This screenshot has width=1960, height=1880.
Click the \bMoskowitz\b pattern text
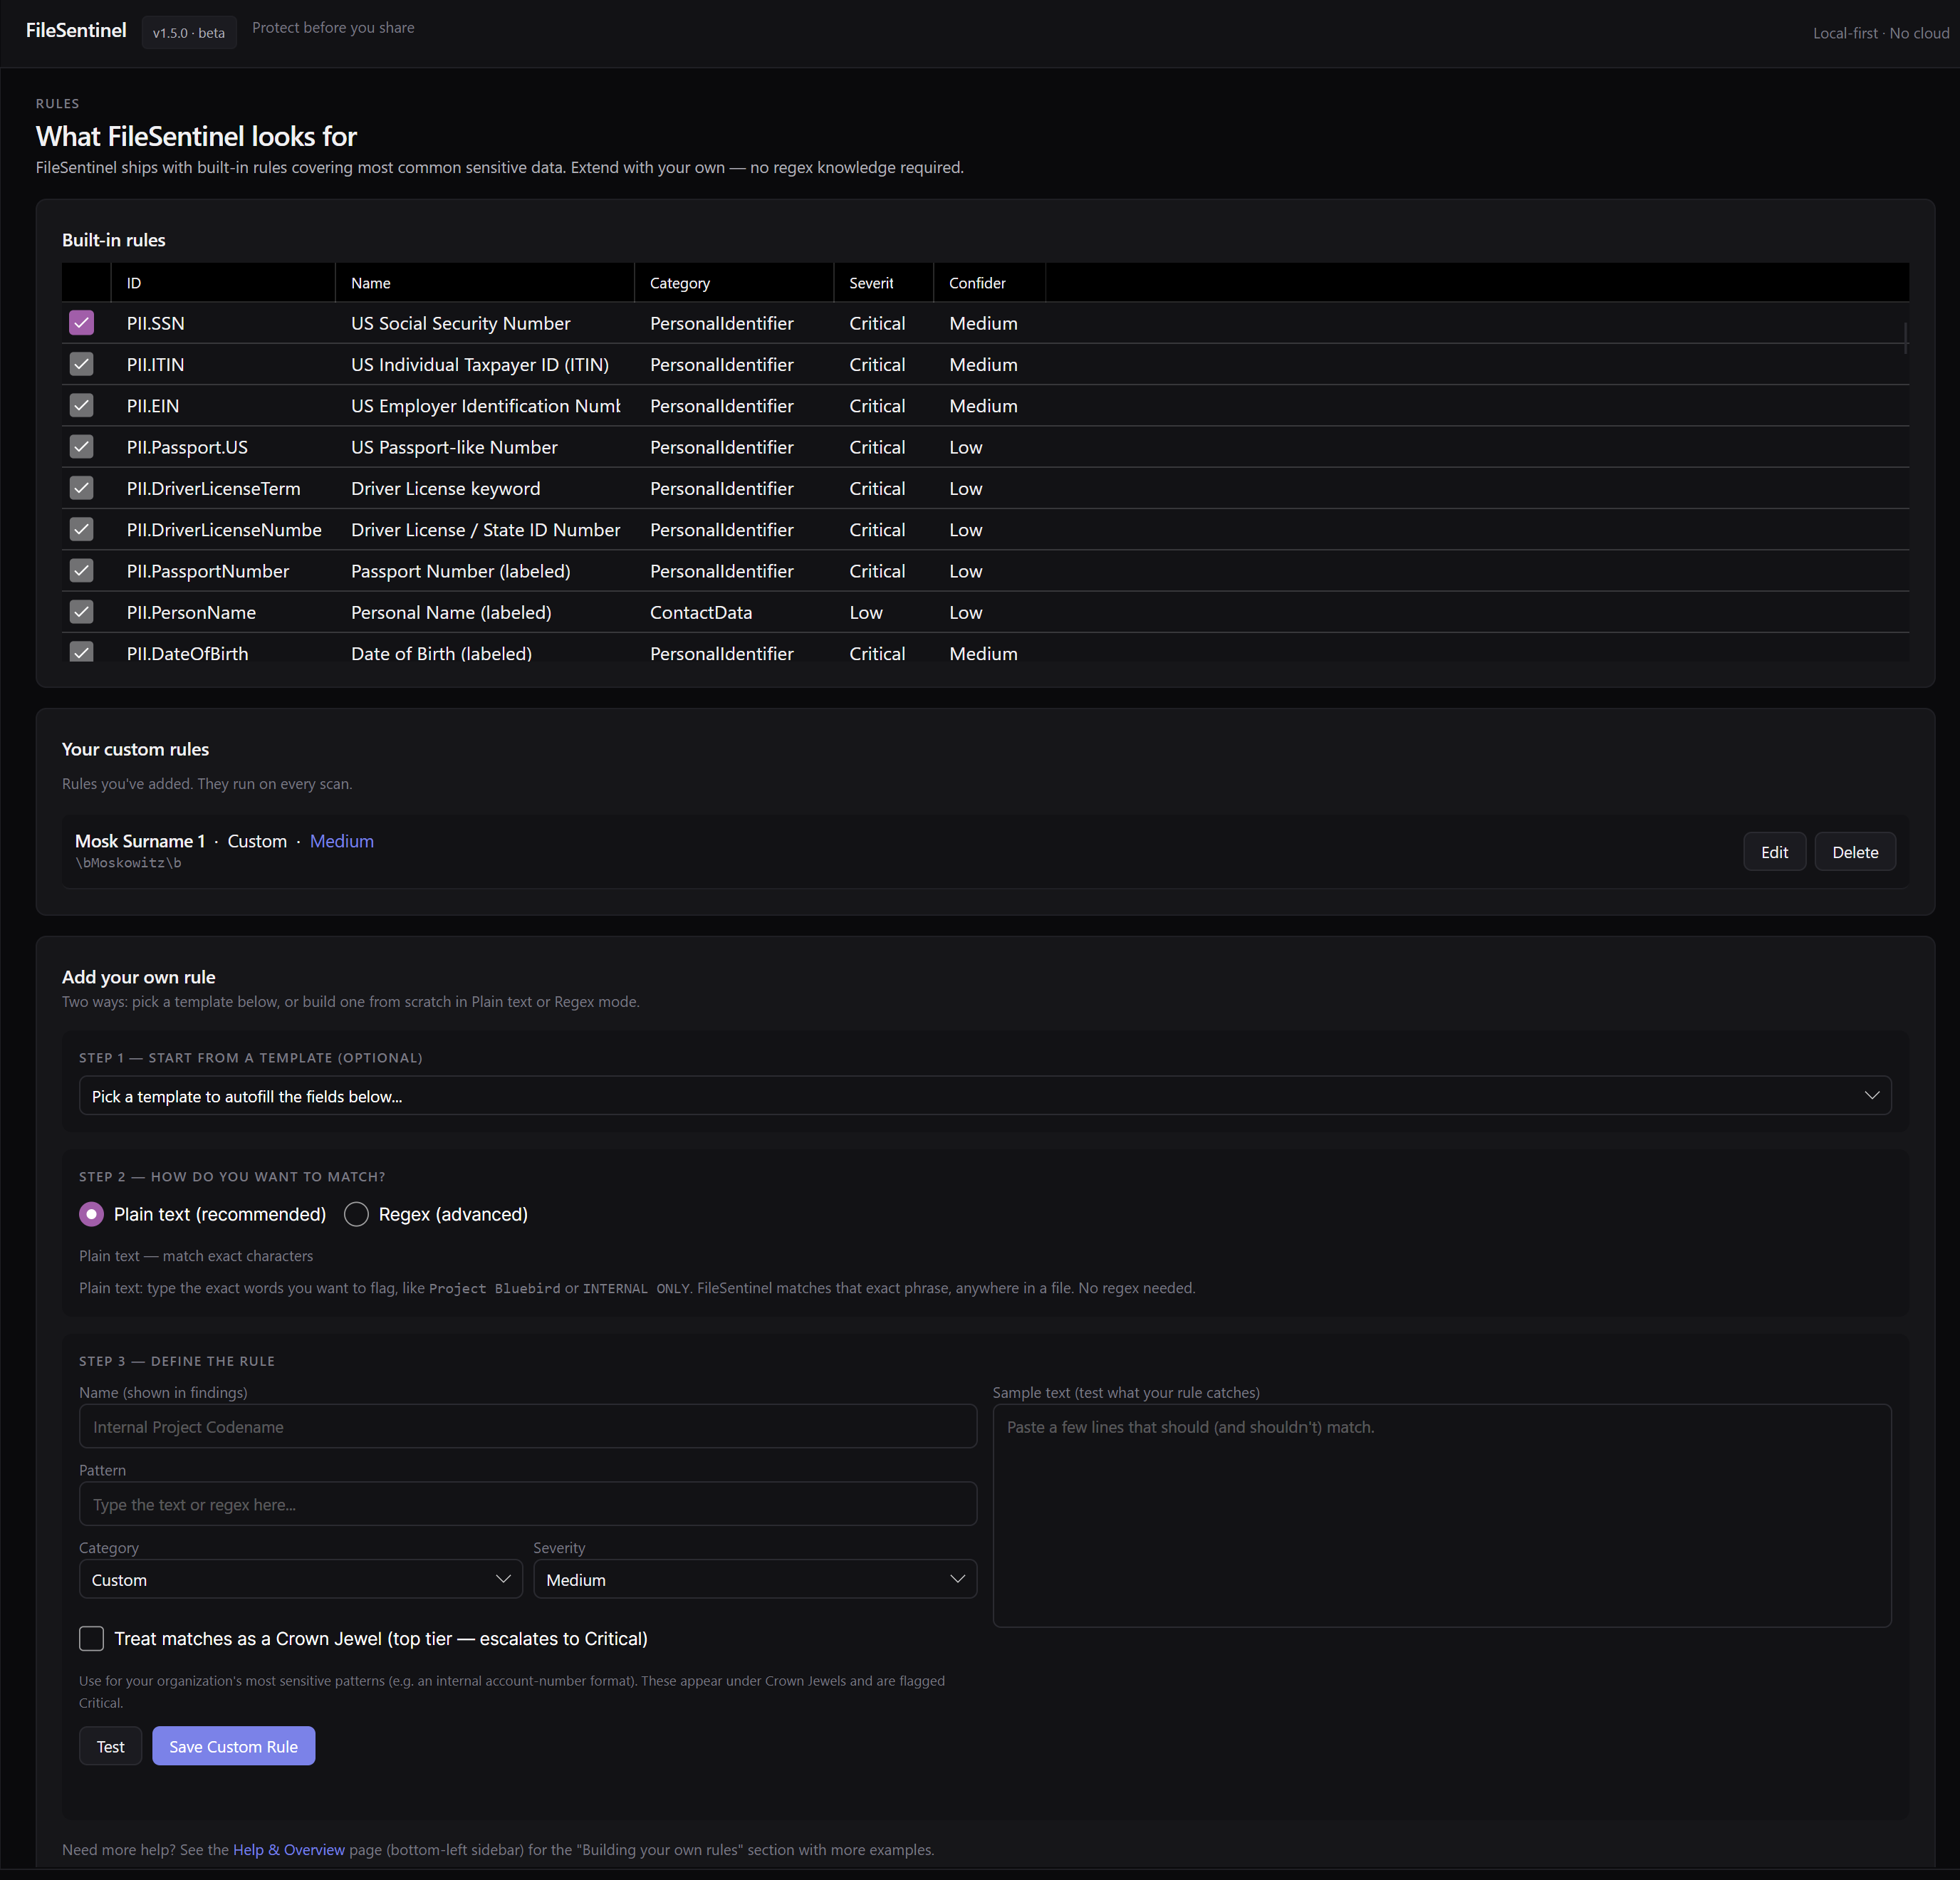[x=128, y=863]
